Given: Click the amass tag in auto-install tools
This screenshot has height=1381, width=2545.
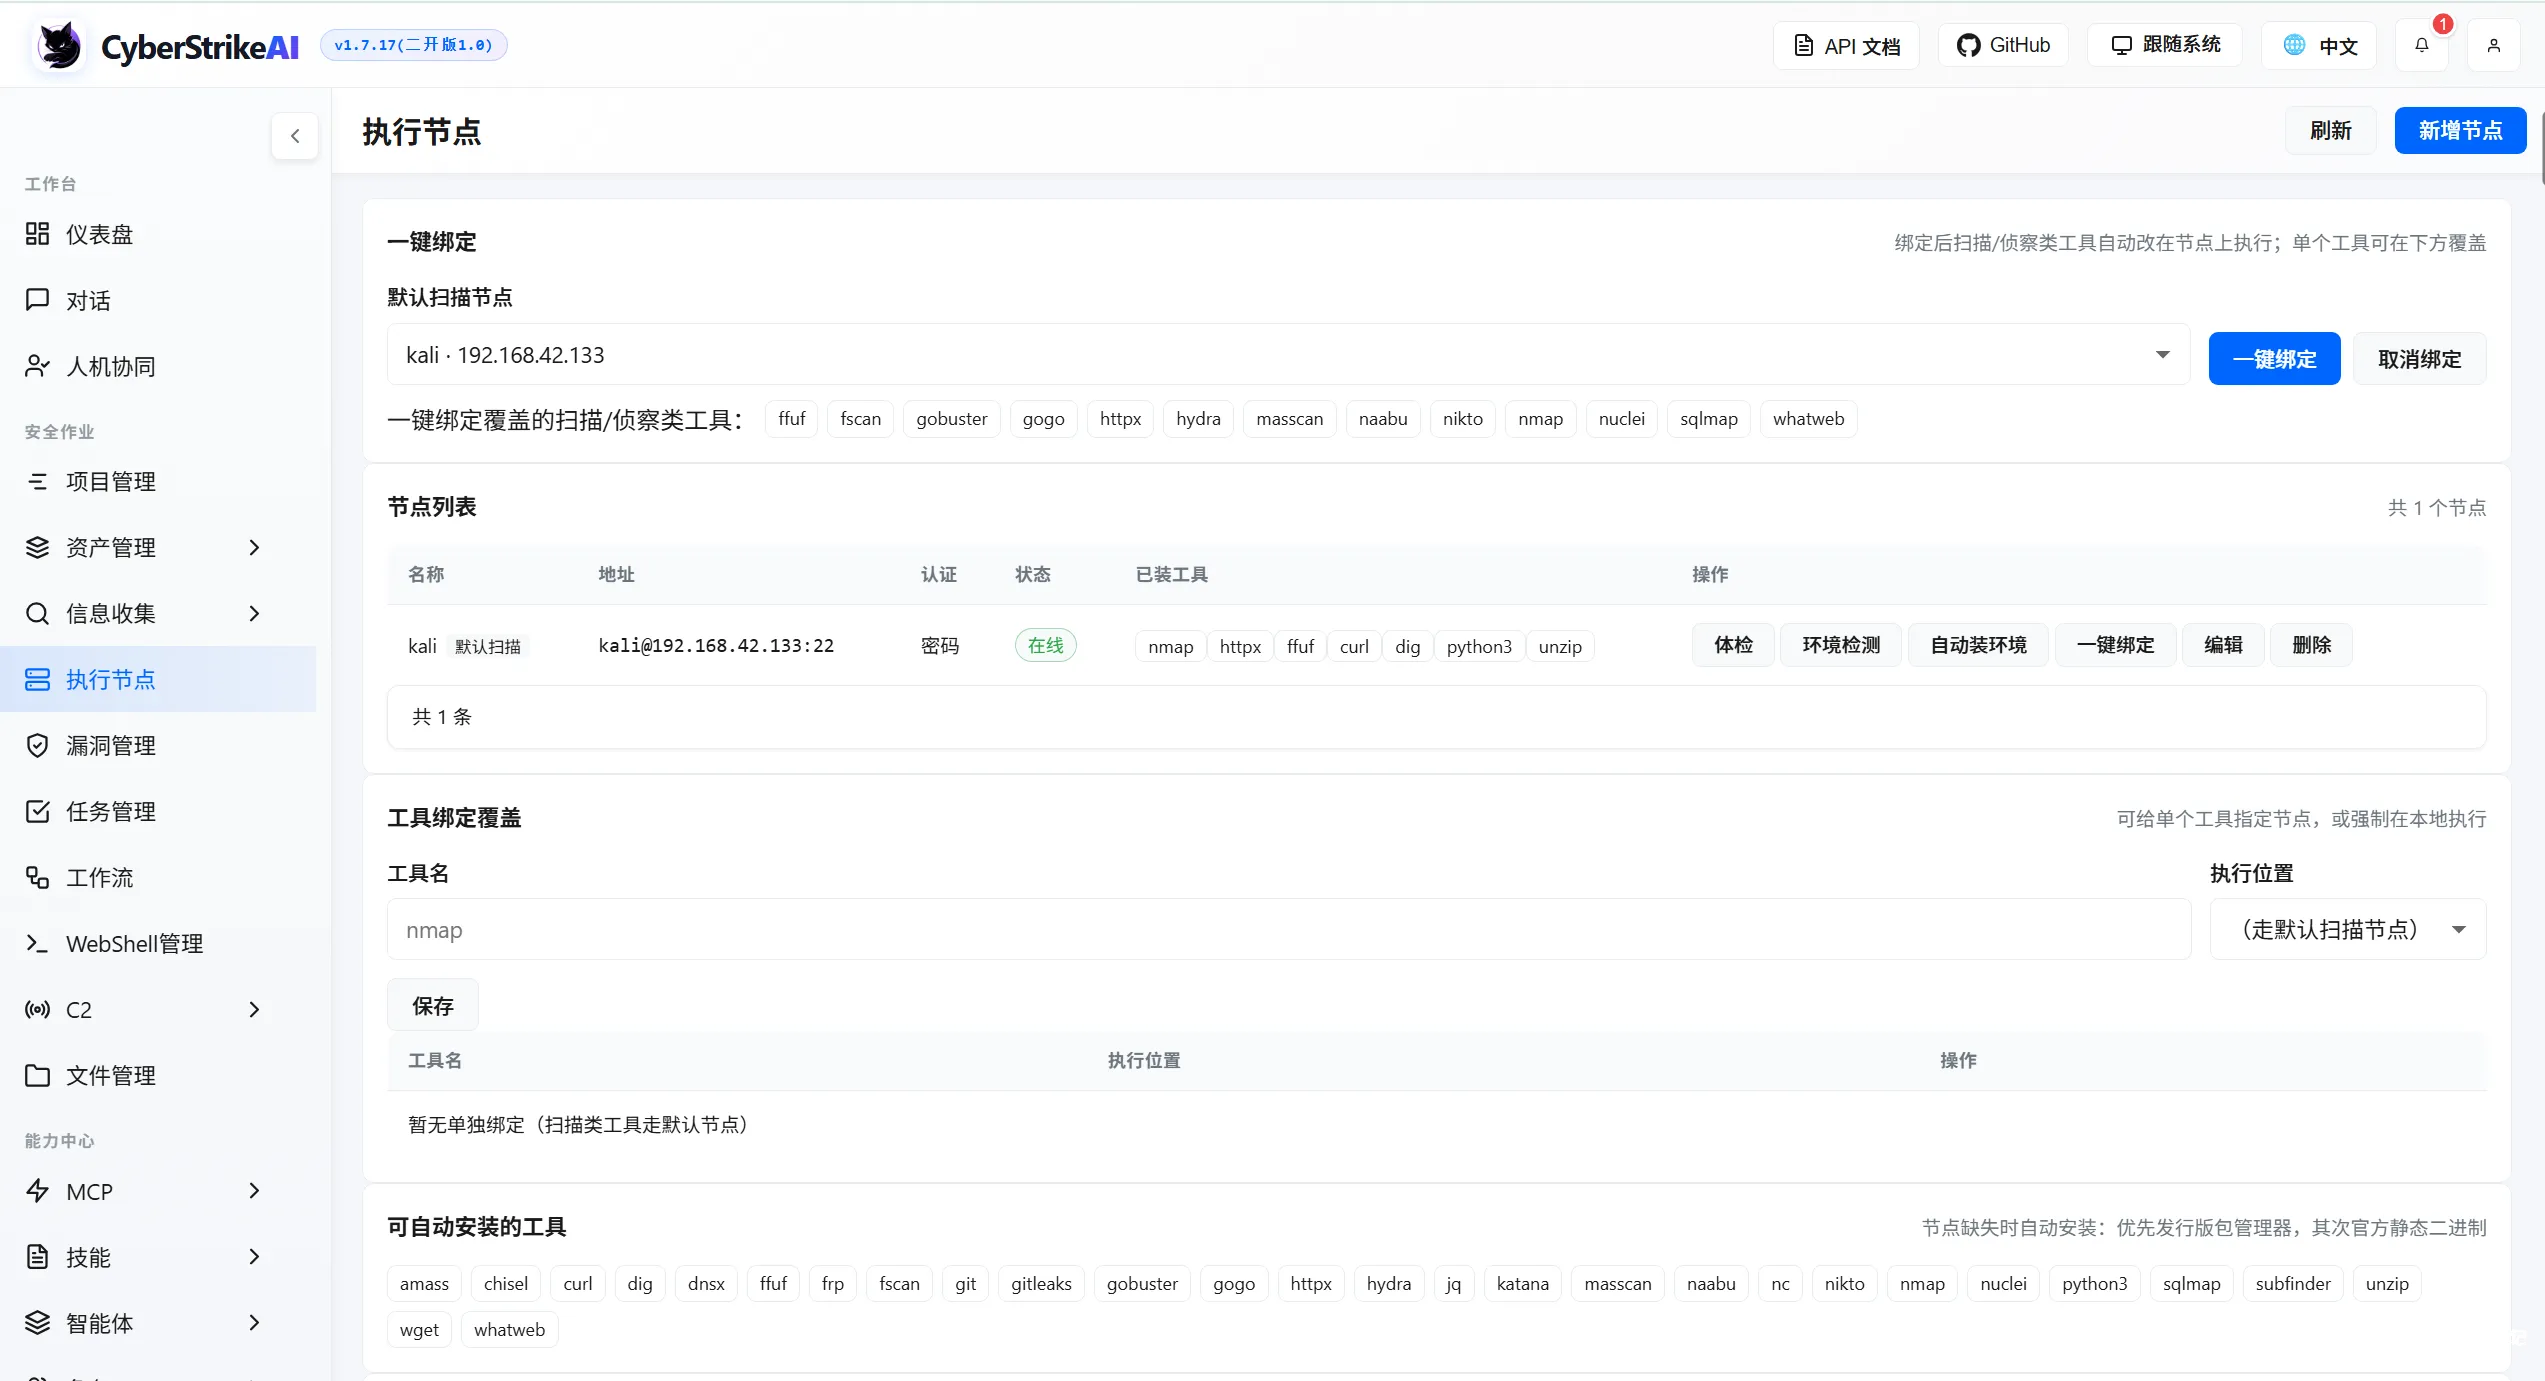Looking at the screenshot, I should pyautogui.click(x=424, y=1284).
